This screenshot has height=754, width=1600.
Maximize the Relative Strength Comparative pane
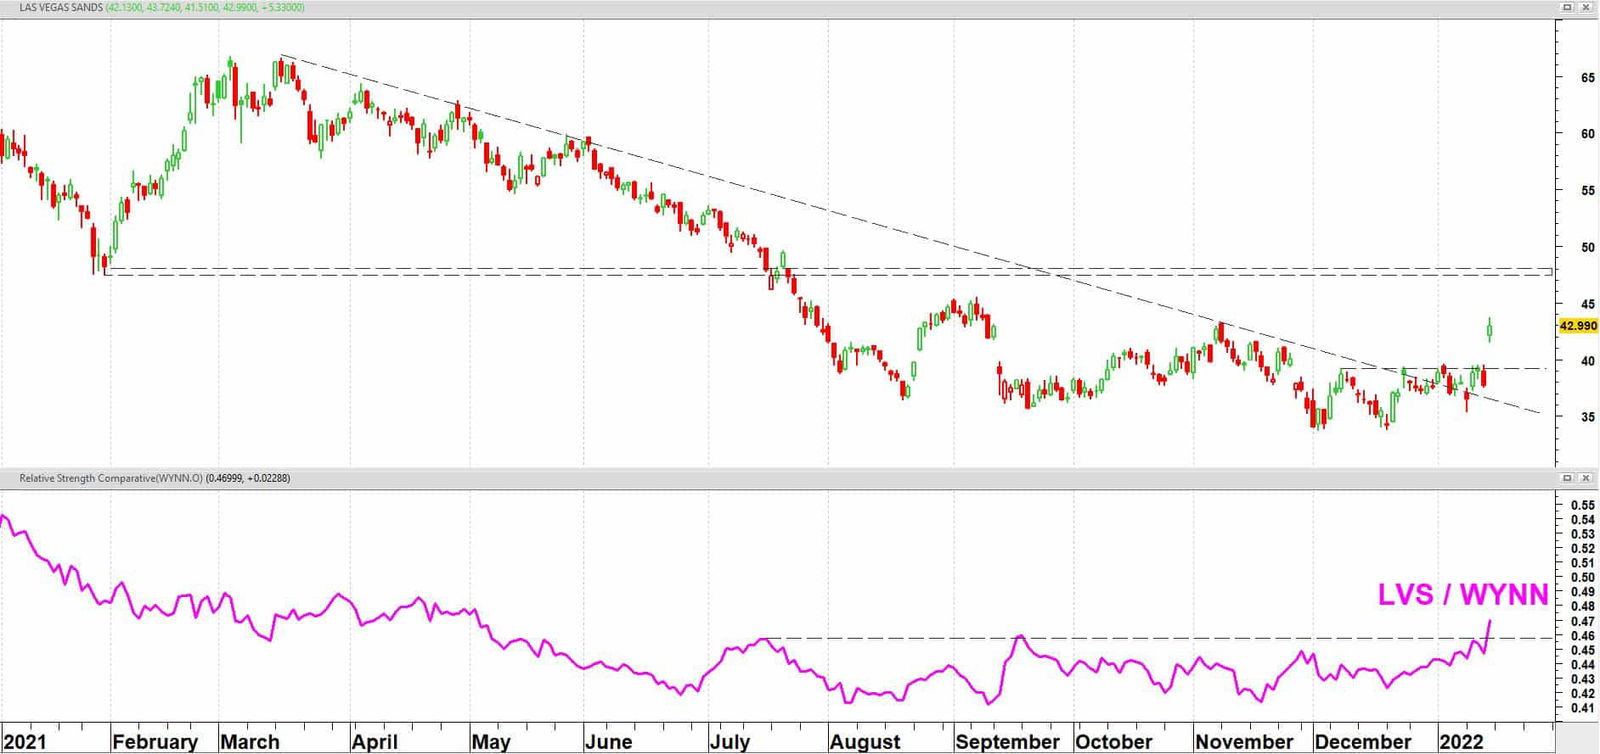coord(1568,478)
